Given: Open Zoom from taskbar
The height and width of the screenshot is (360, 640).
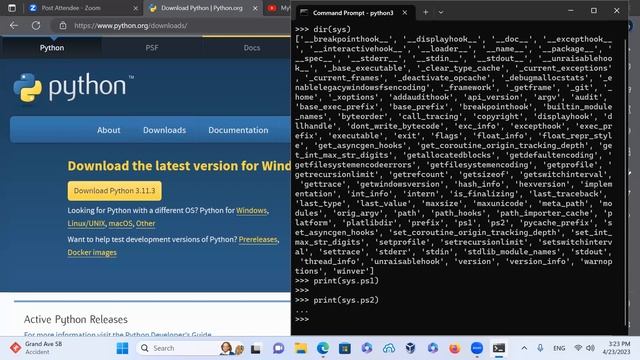Looking at the screenshot, I should coord(477,348).
